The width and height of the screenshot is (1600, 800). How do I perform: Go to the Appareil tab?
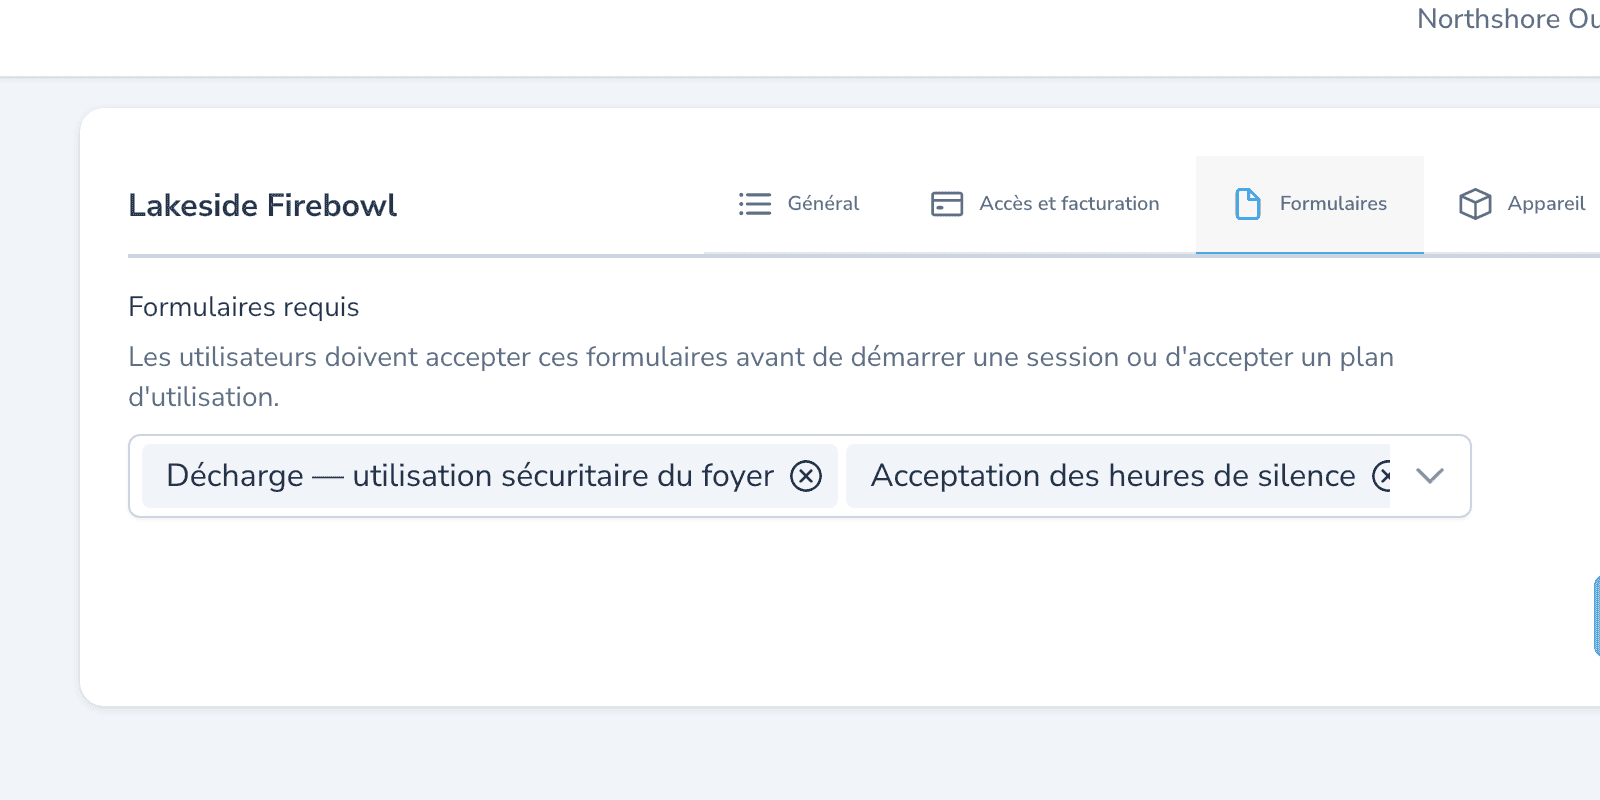(x=1521, y=204)
